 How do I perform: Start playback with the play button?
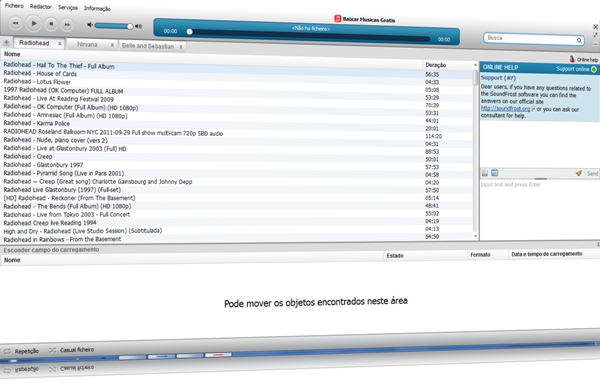pyautogui.click(x=34, y=24)
